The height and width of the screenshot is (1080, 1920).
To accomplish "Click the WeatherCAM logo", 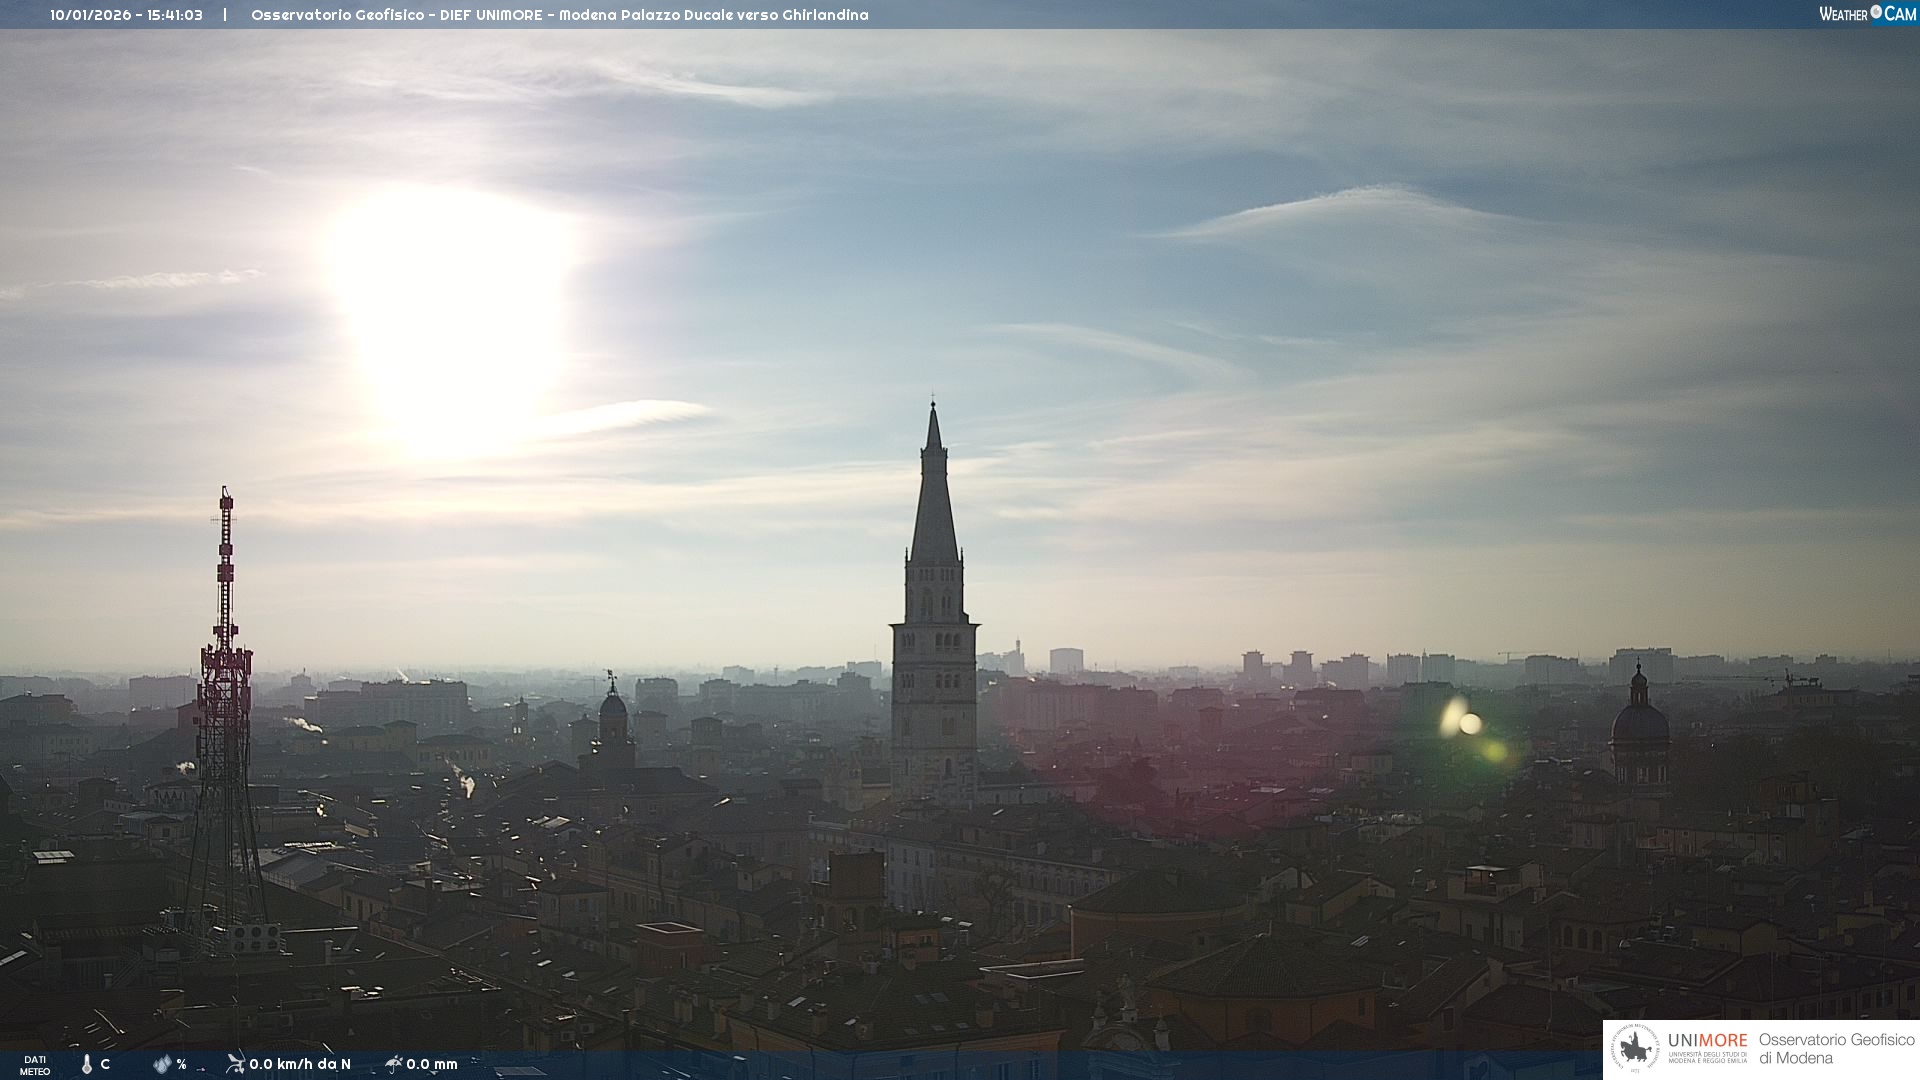I will coord(1867,14).
